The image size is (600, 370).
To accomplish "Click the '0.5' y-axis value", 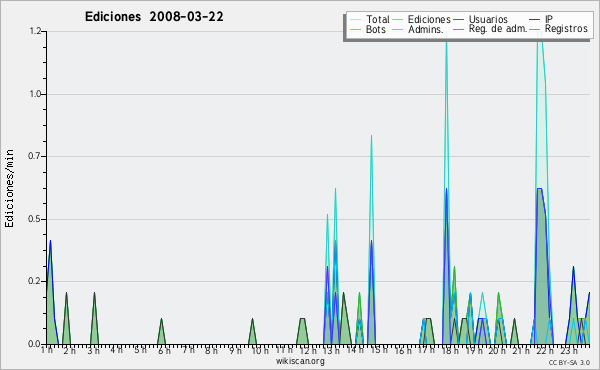I will (34, 219).
